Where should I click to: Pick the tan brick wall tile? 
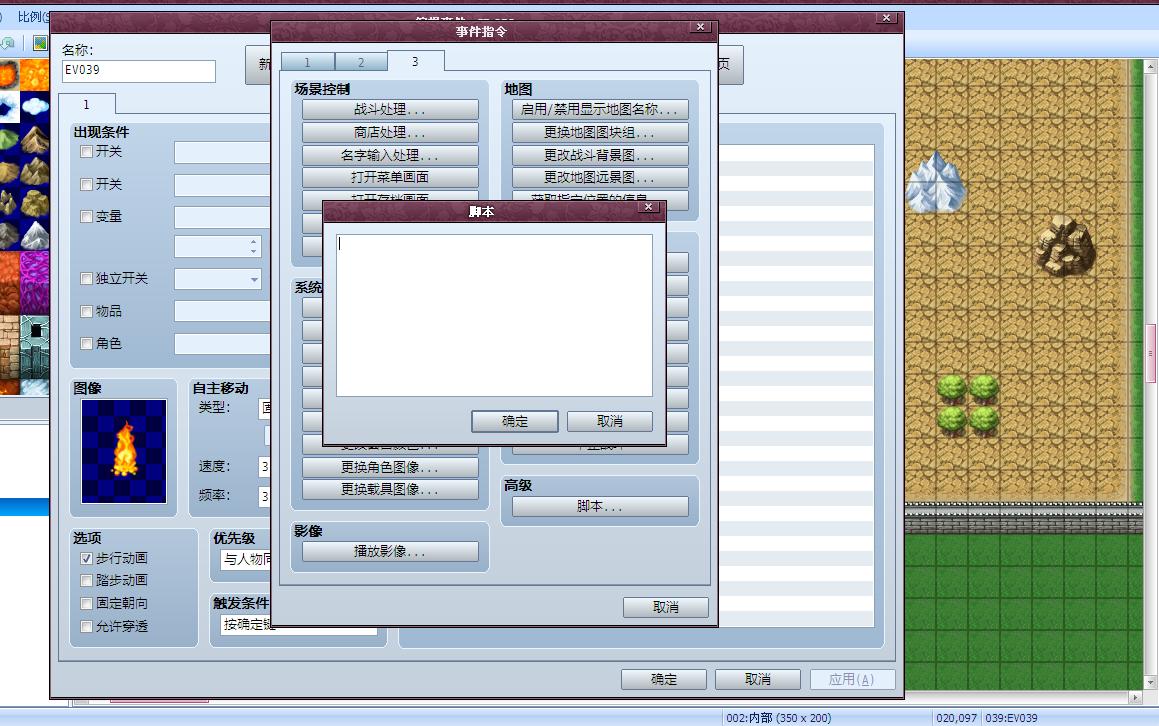click(8, 347)
